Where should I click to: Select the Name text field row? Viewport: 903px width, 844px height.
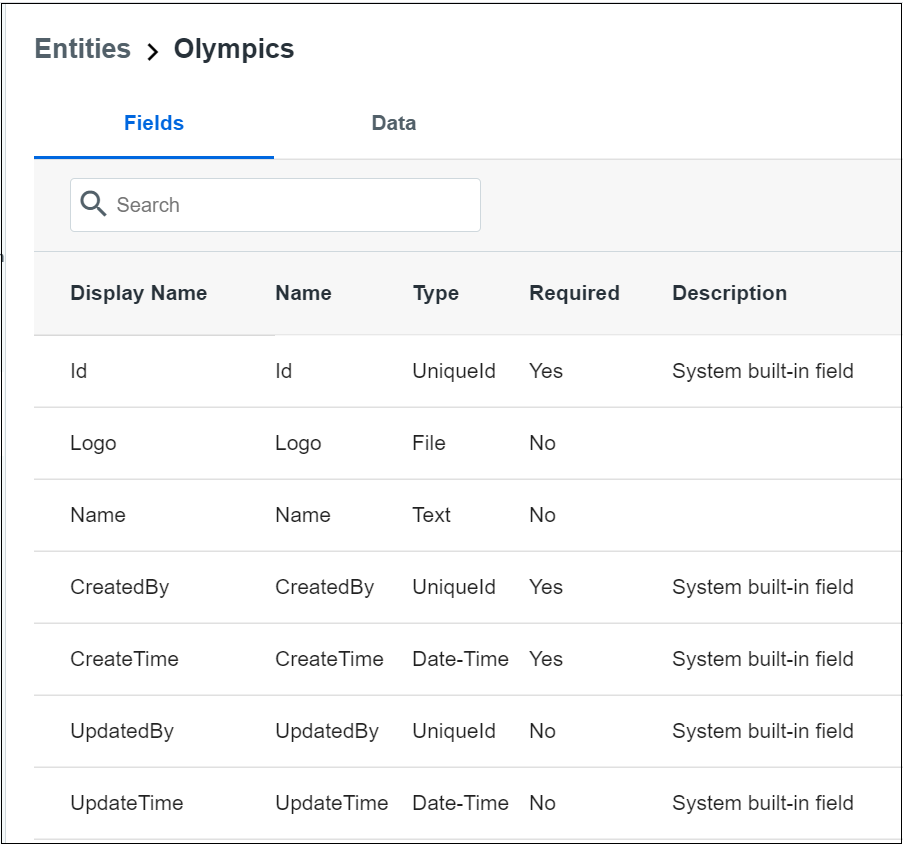(x=98, y=515)
